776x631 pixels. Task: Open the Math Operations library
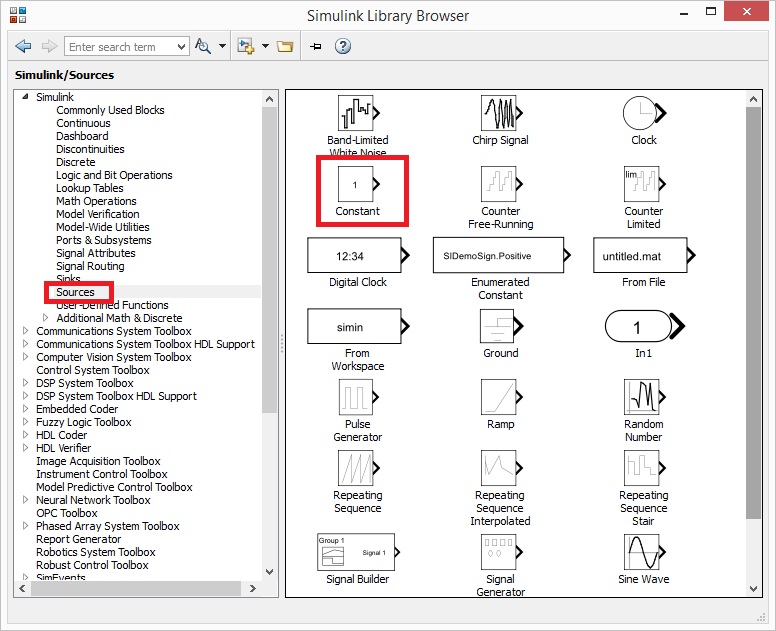click(96, 201)
